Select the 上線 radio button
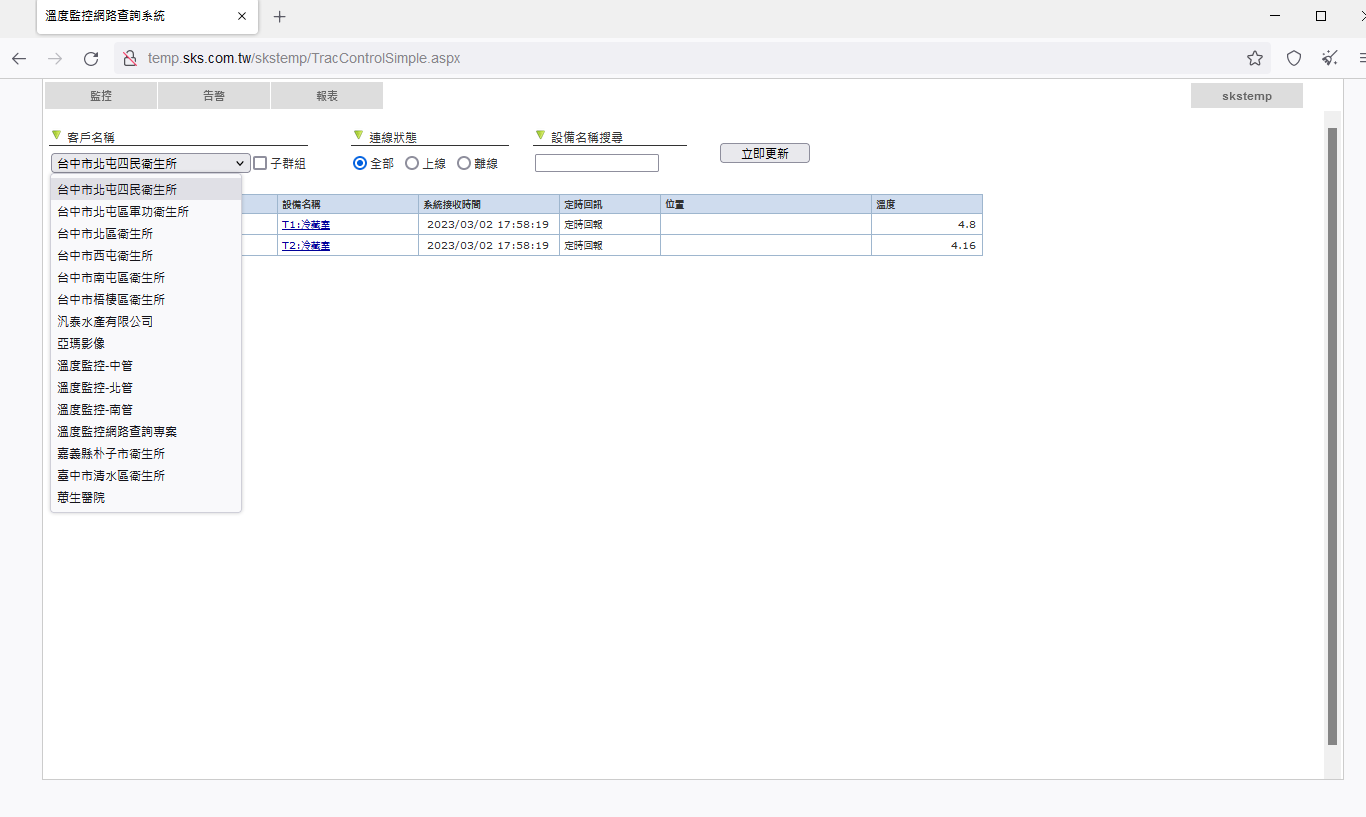The width and height of the screenshot is (1366, 817). point(412,163)
